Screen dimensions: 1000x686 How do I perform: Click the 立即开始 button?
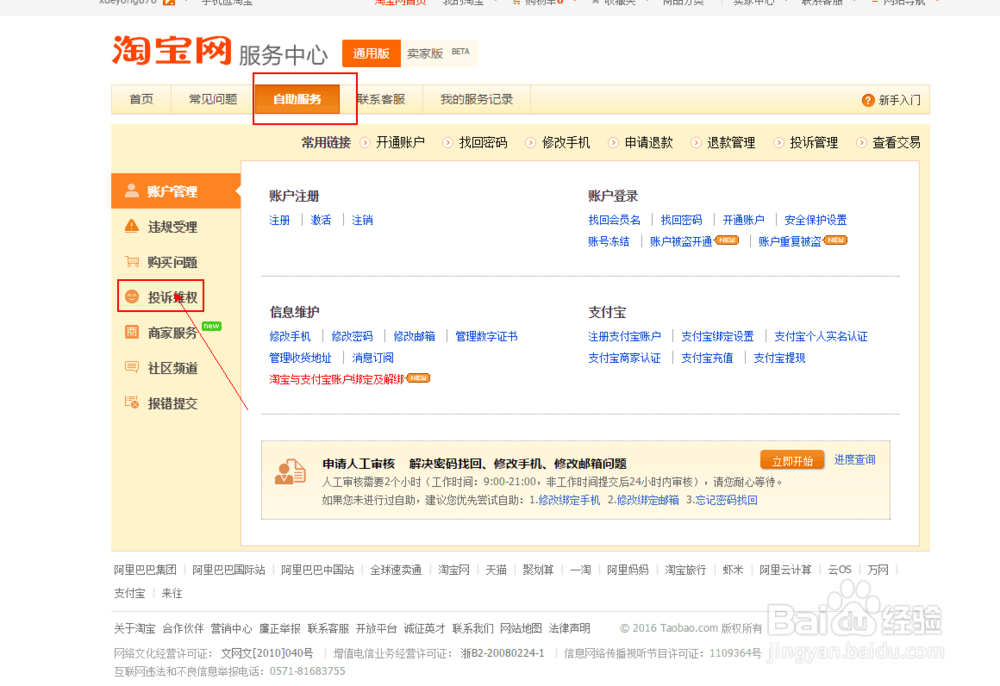click(x=792, y=459)
